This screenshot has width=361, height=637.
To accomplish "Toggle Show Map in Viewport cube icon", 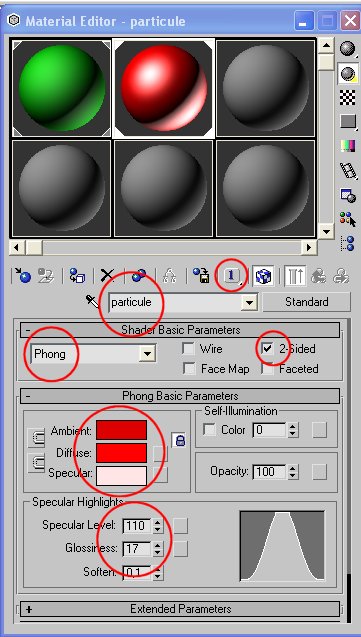I will click(x=264, y=276).
